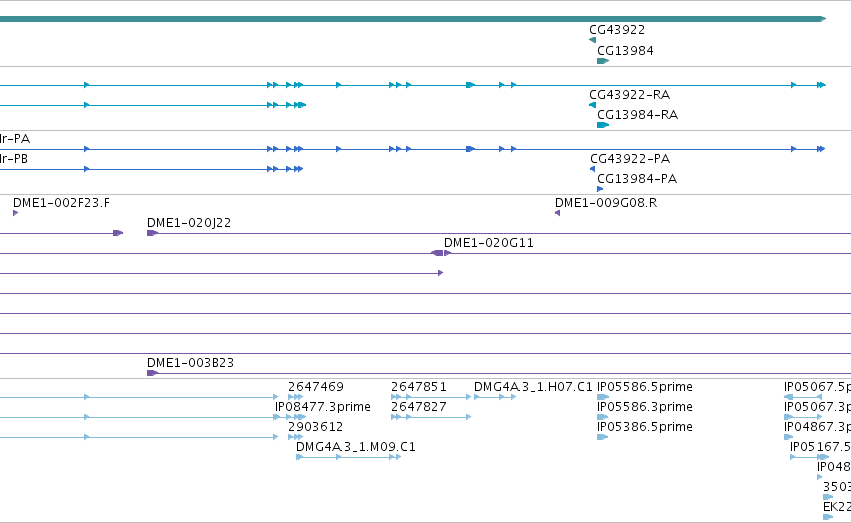This screenshot has width=851, height=523.
Task: Click the purple box below DME1-003B23 label
Action: pos(153,373)
